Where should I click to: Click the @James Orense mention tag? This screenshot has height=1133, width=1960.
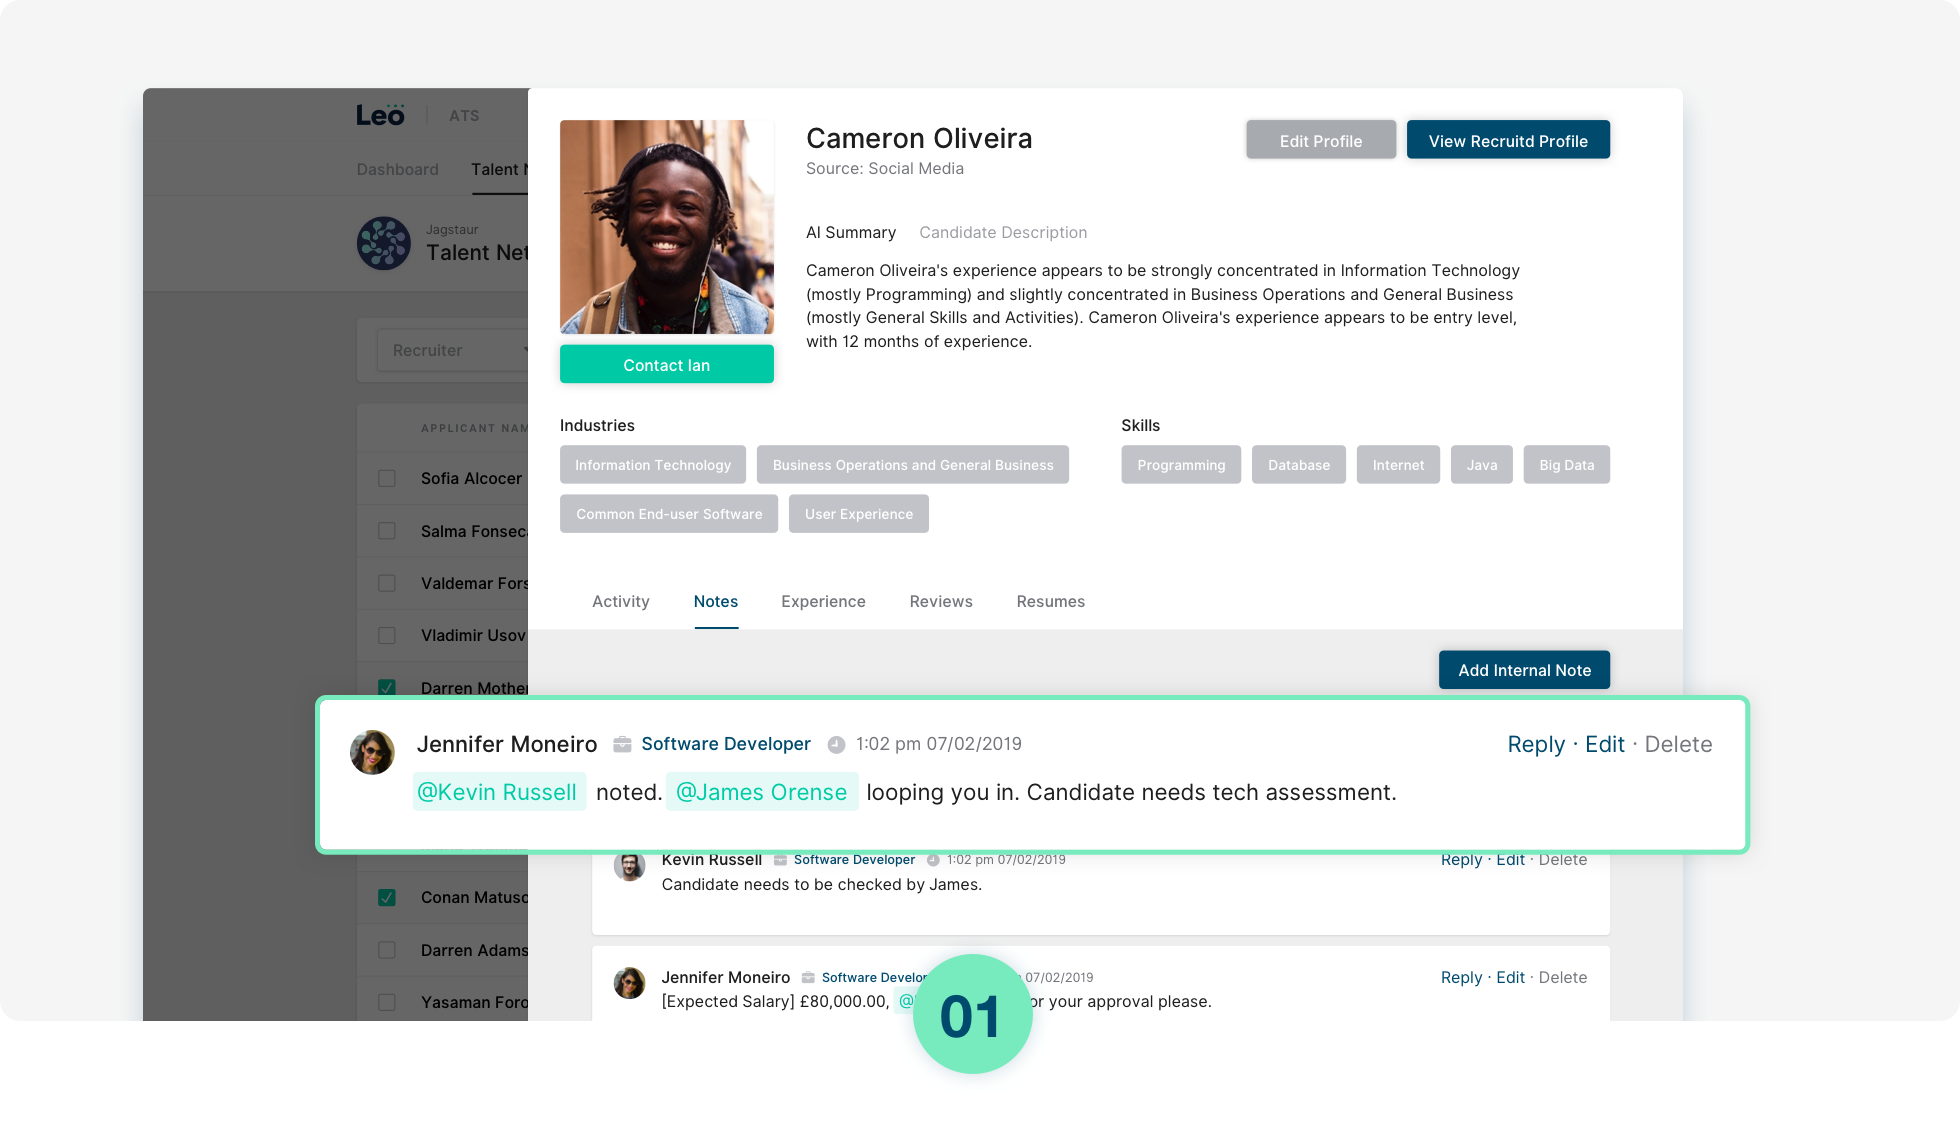coord(761,792)
